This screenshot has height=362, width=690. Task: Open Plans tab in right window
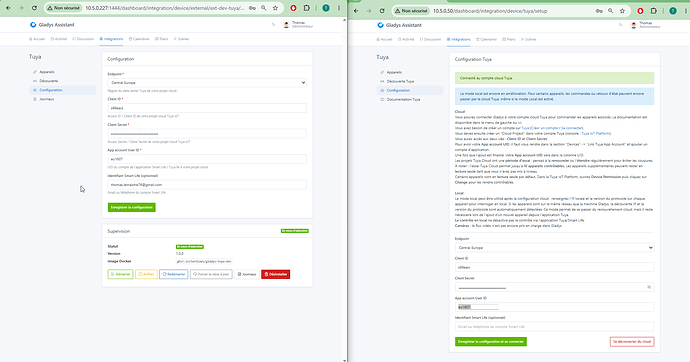pos(509,39)
